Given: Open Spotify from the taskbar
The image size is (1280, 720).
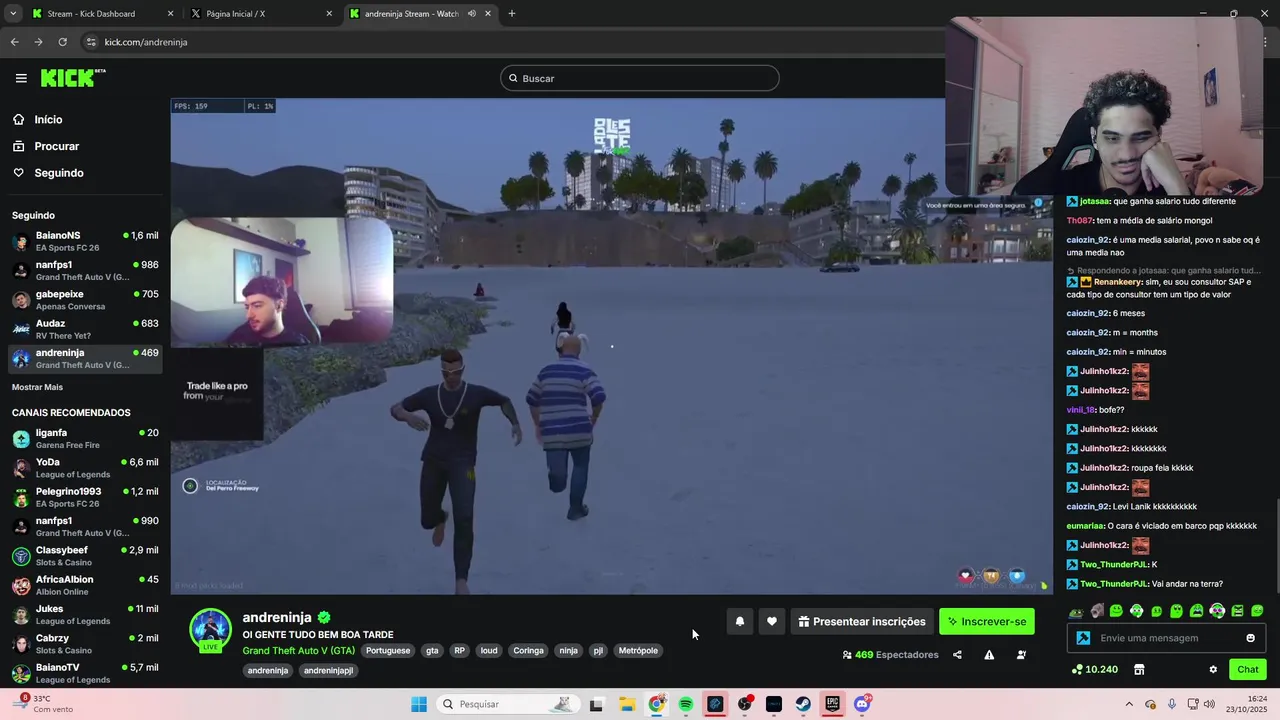Looking at the screenshot, I should [686, 704].
